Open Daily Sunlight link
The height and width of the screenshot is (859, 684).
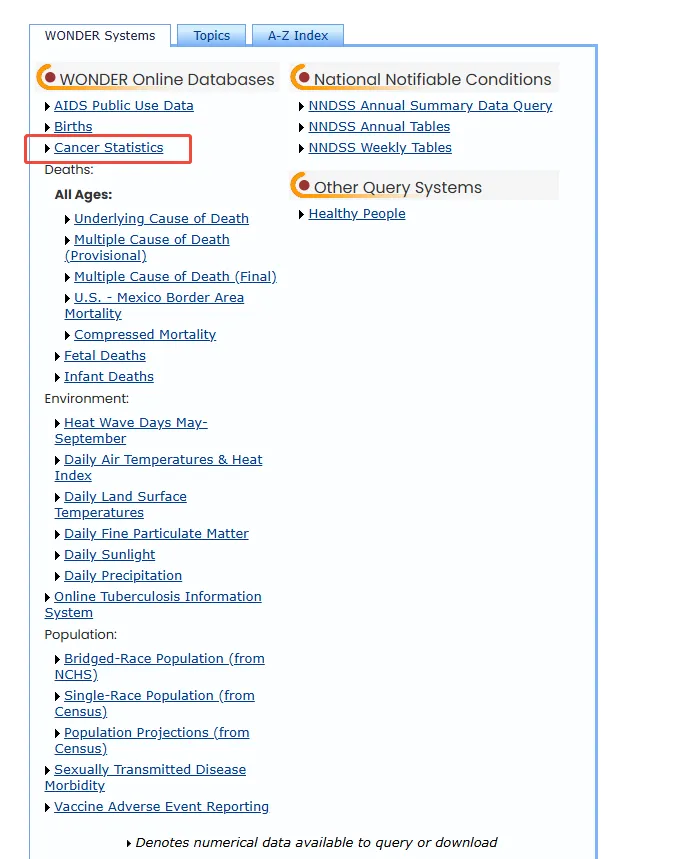110,555
